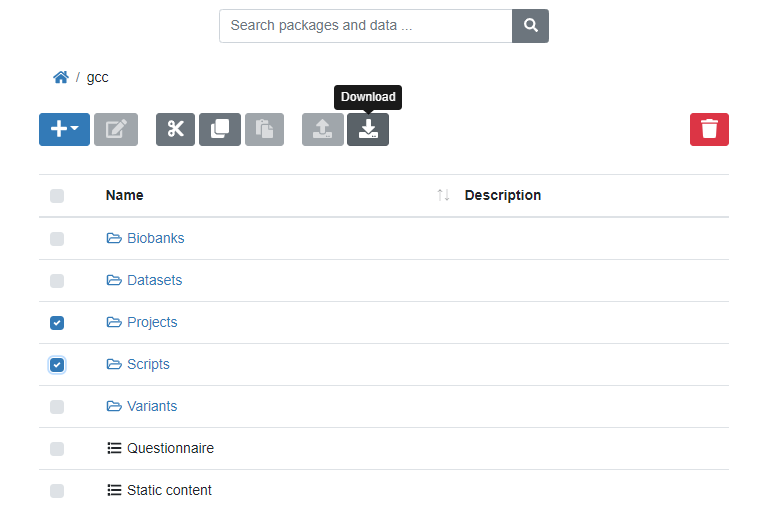Check the Biobanks row checkbox

(x=57, y=239)
